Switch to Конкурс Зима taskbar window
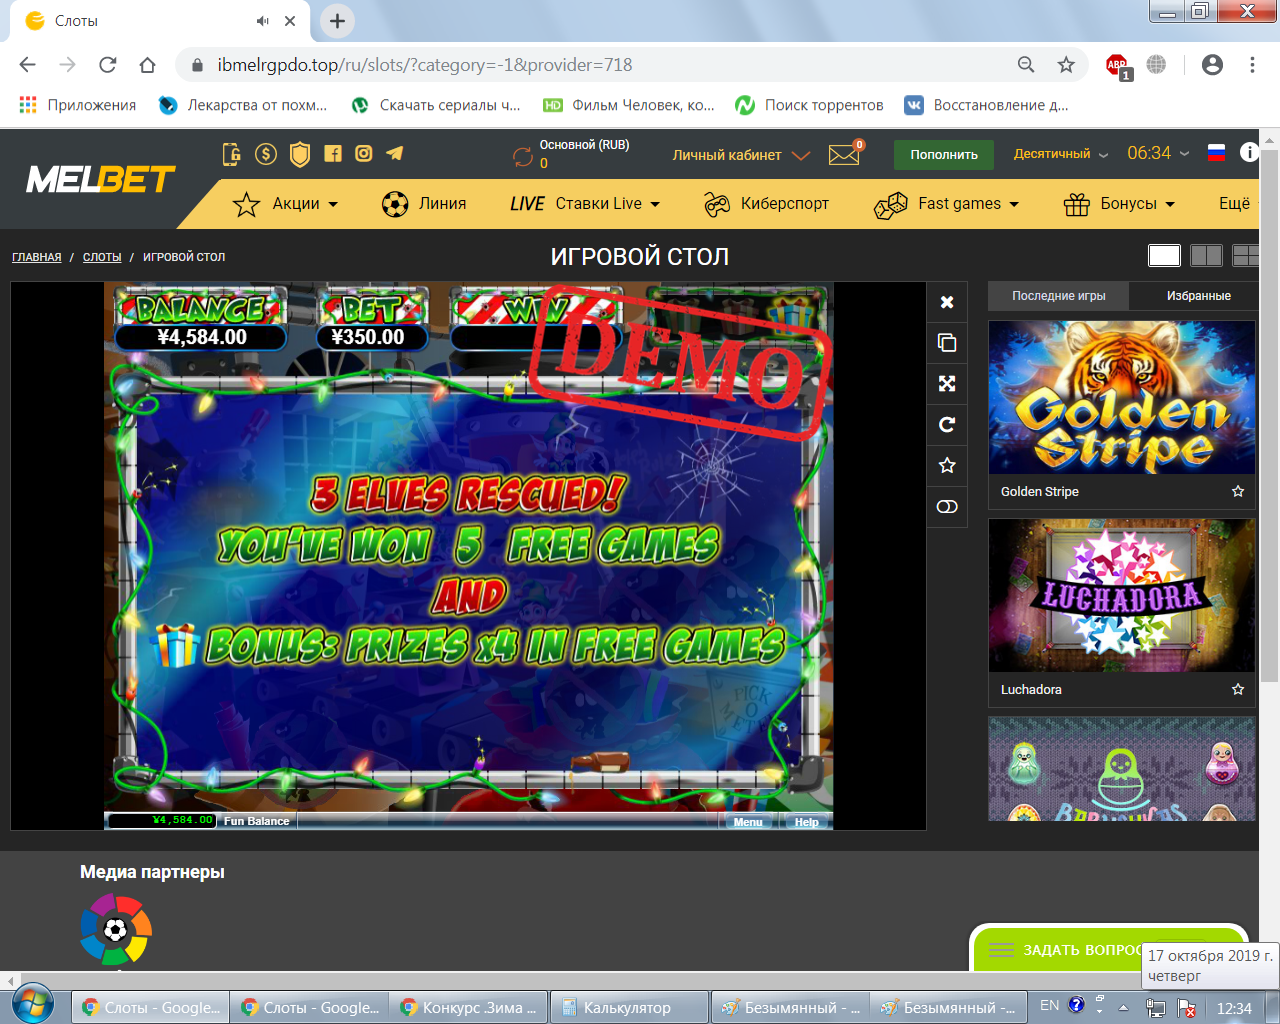The image size is (1280, 1024). click(x=470, y=1007)
